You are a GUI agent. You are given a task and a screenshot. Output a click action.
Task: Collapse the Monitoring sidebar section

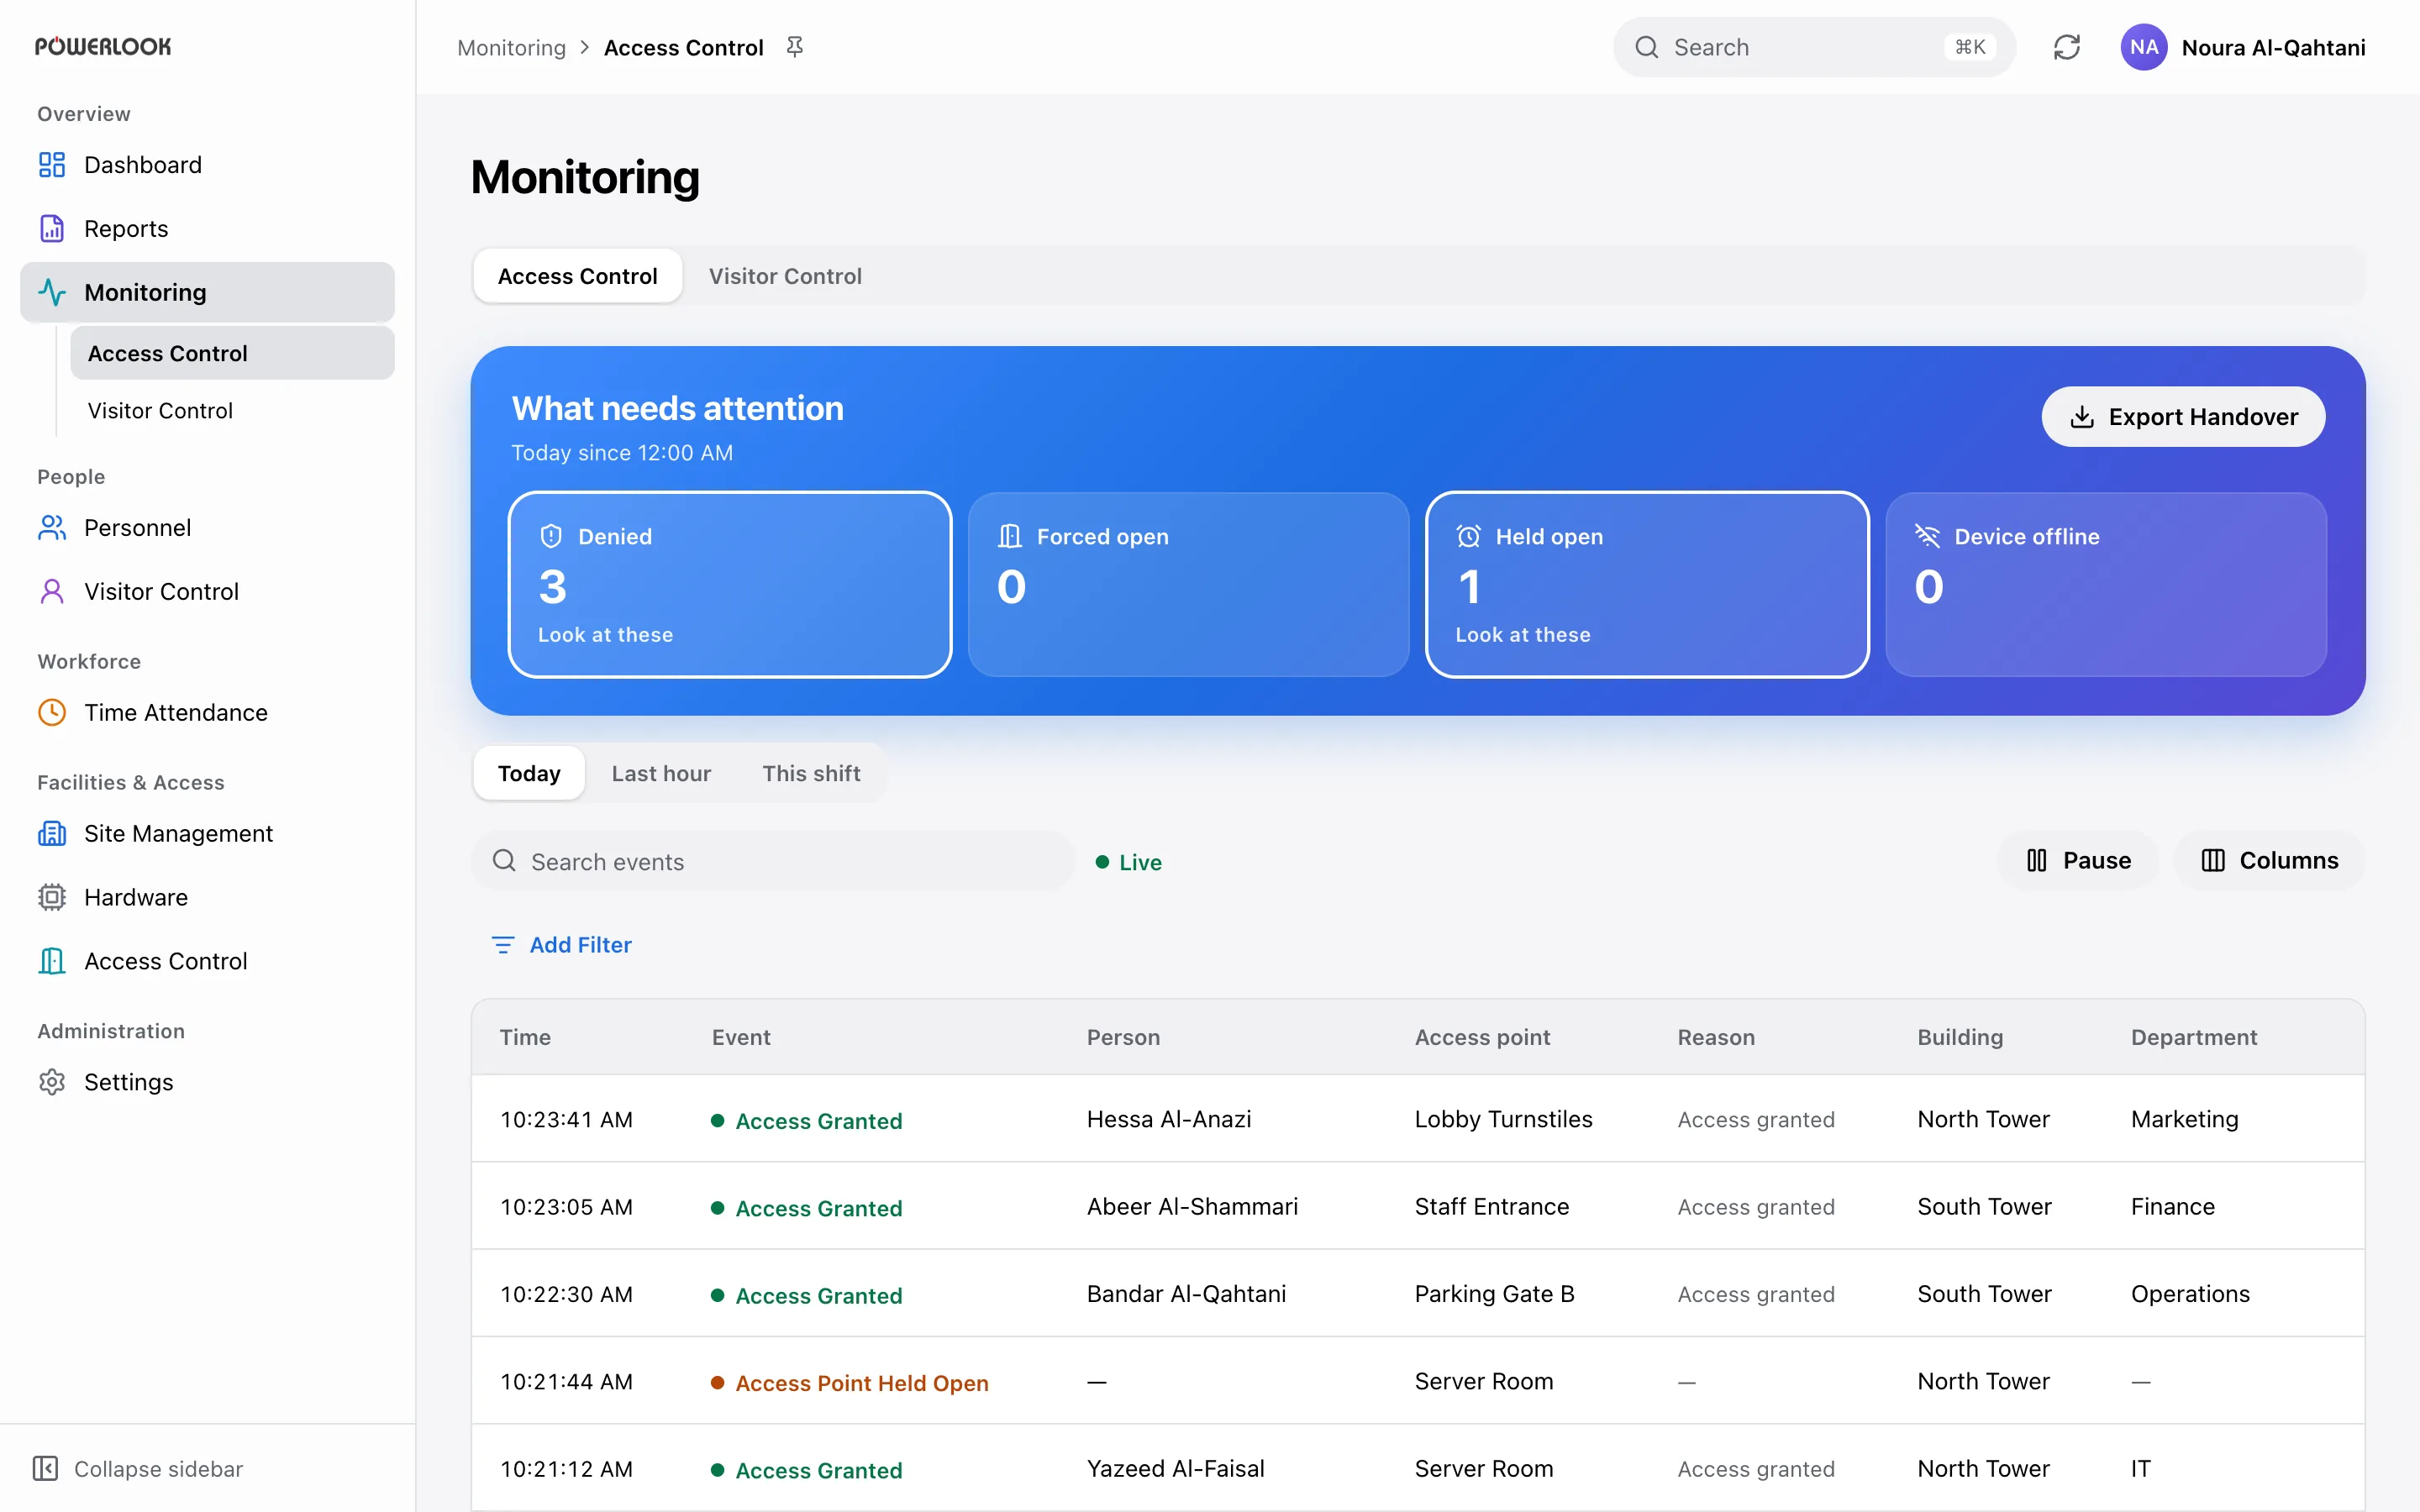click(x=207, y=292)
